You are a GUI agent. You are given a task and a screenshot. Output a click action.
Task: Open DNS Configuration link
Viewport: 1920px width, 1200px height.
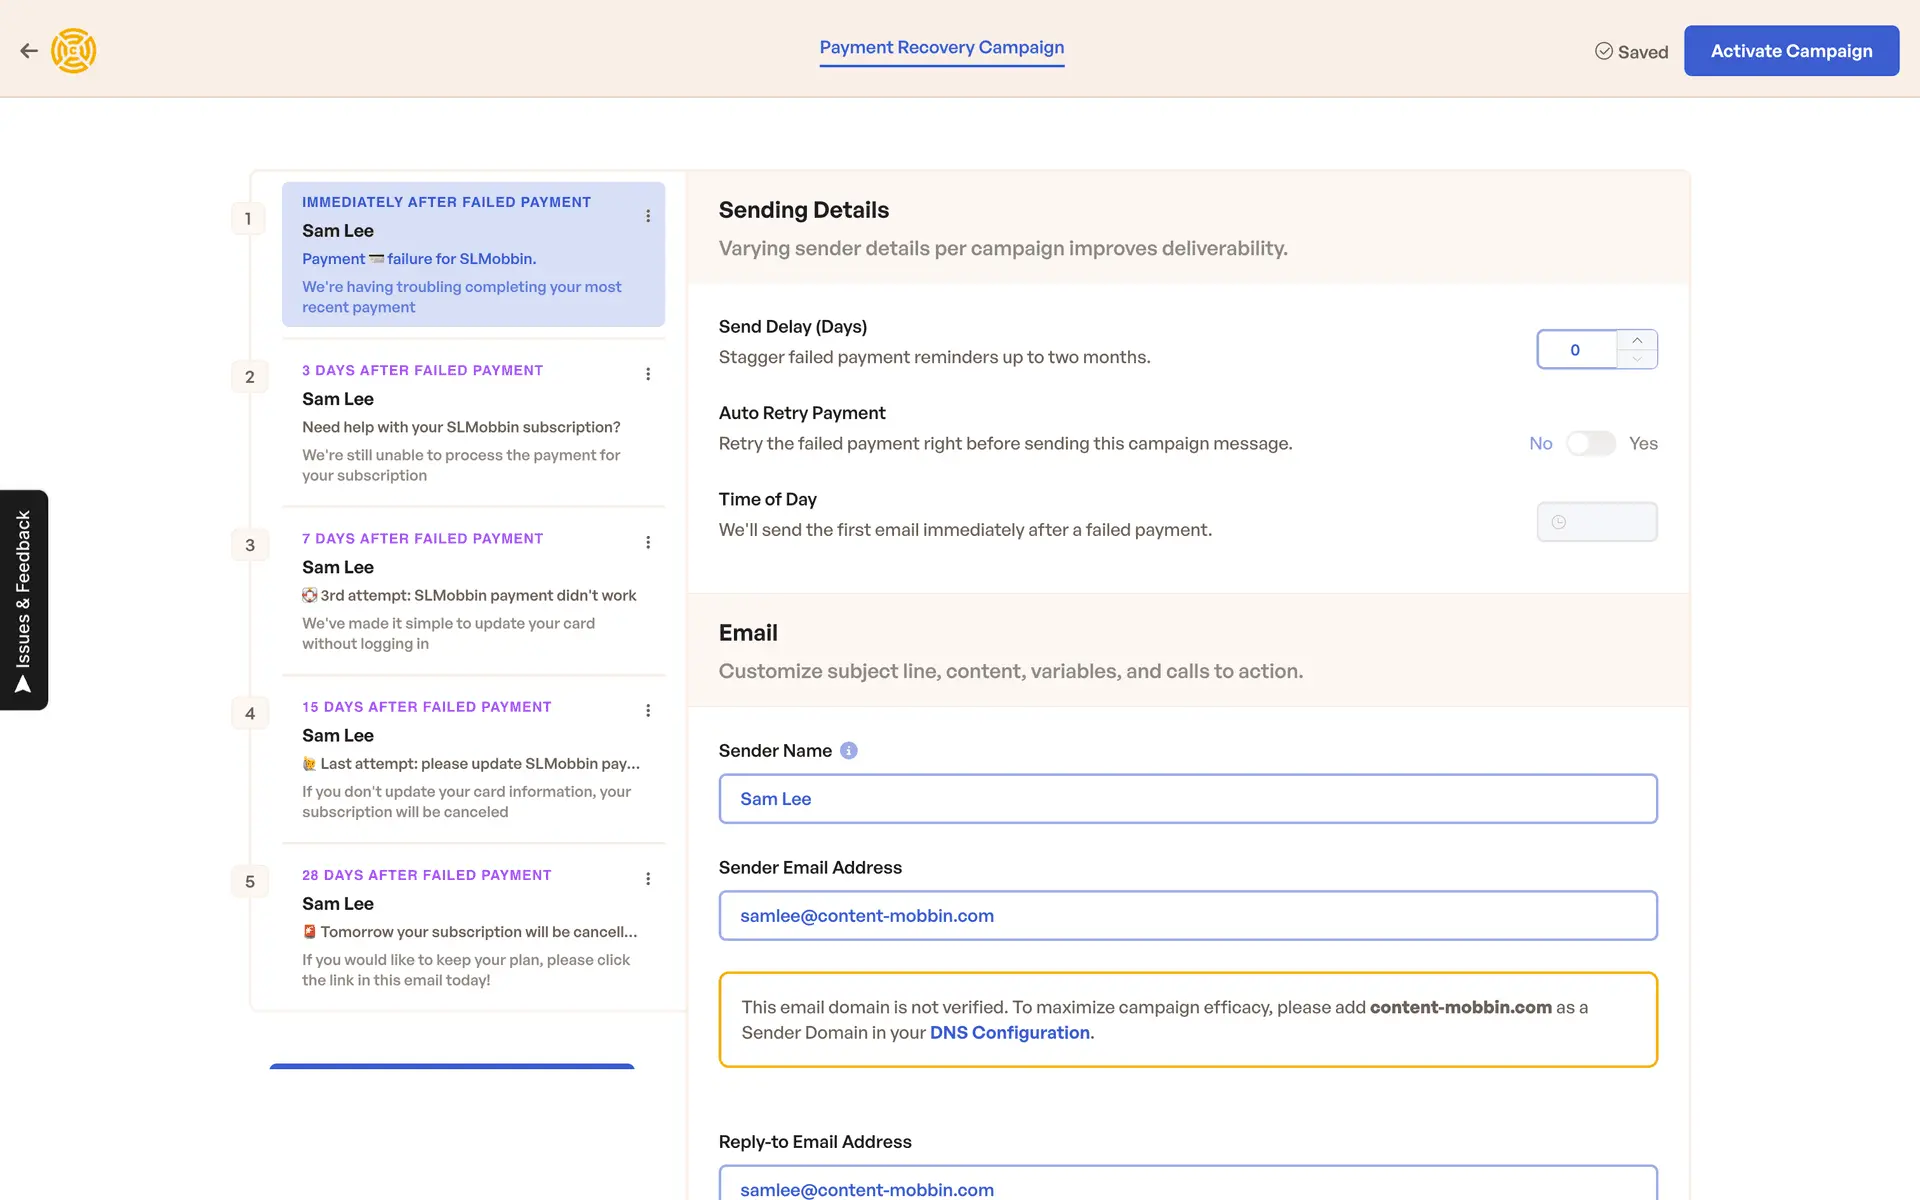click(1009, 1033)
